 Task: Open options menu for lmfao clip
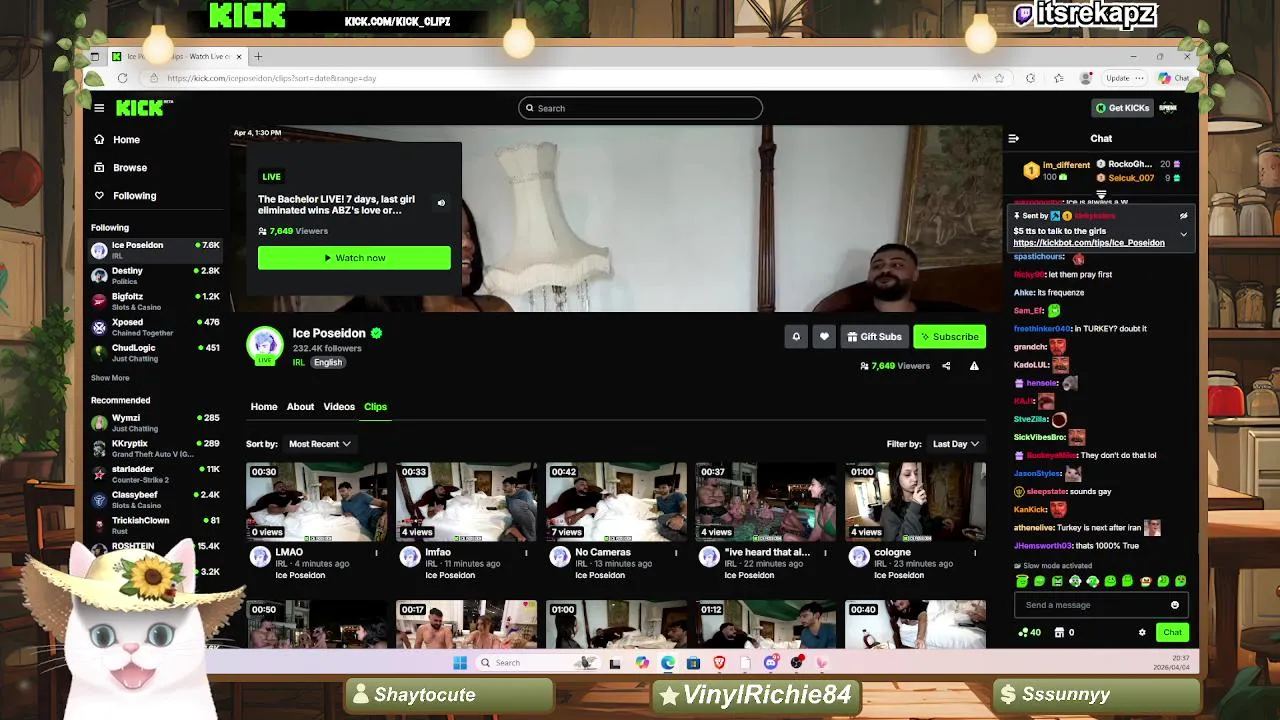526,553
